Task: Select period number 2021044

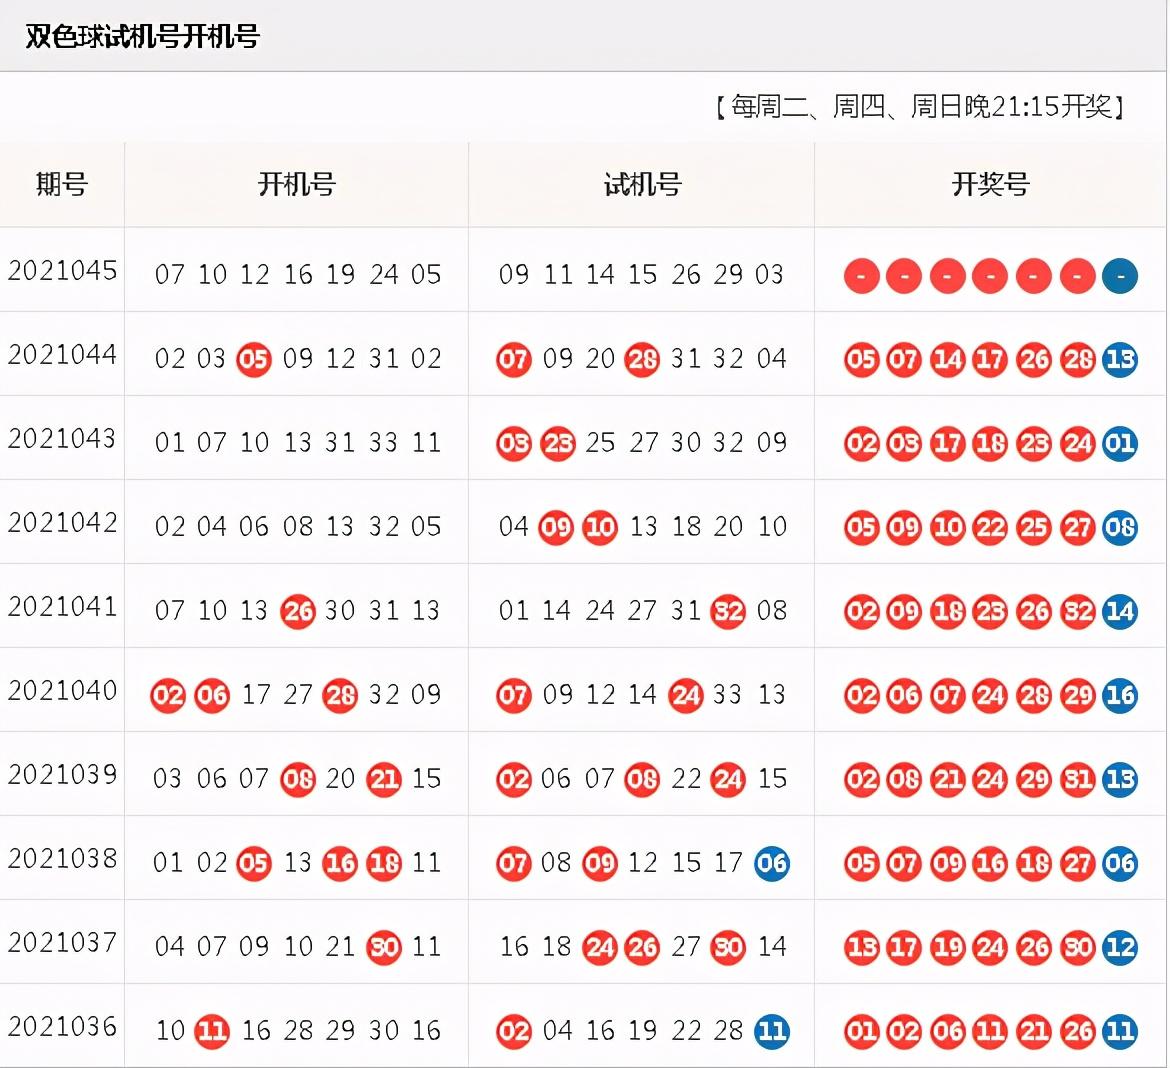Action: click(x=63, y=354)
